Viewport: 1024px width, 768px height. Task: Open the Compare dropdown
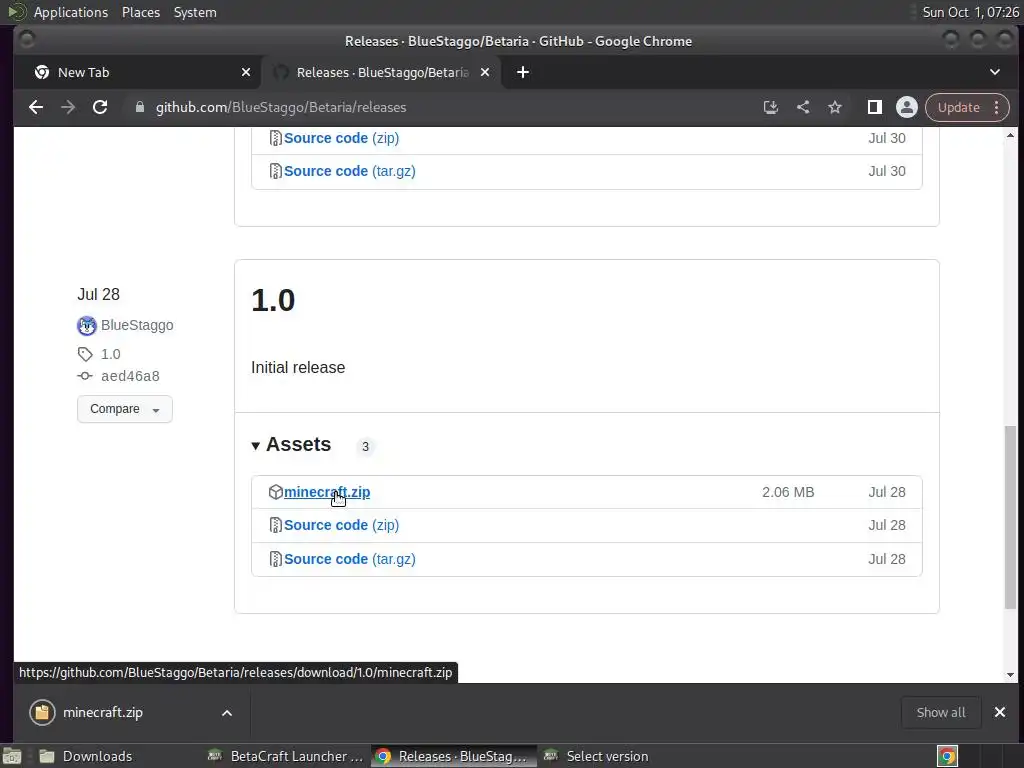click(x=125, y=409)
